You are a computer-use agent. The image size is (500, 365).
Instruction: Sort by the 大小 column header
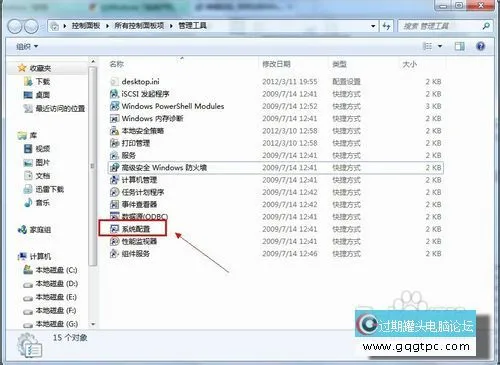[x=409, y=64]
